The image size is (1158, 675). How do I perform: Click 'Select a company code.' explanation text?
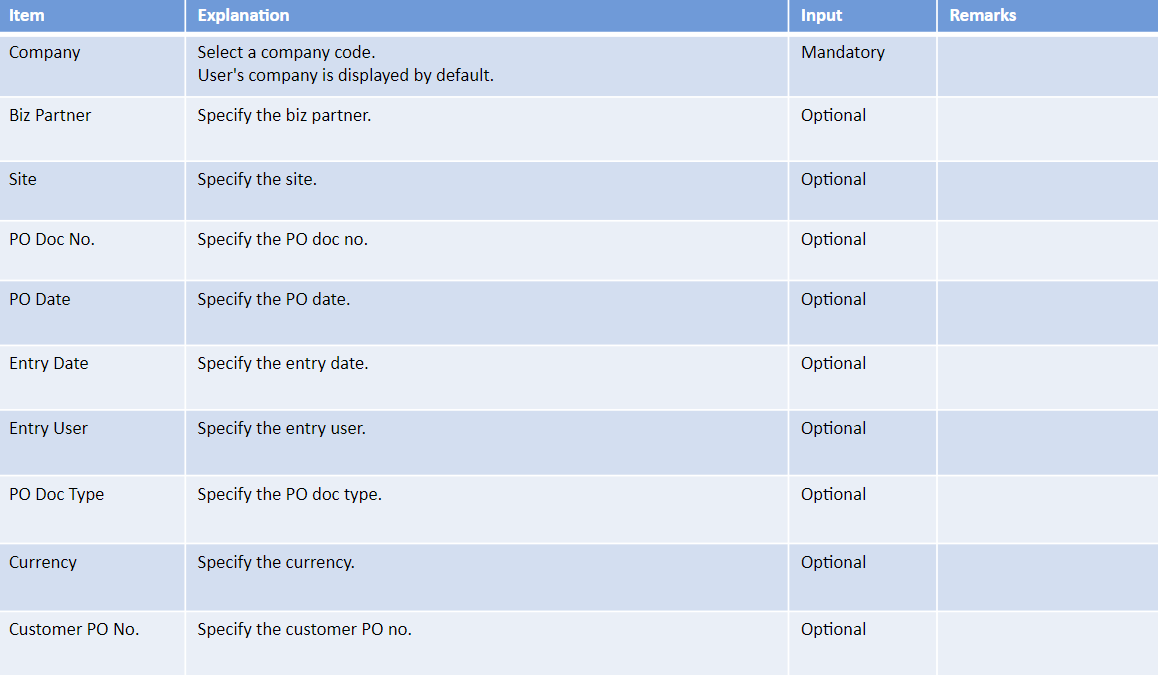pyautogui.click(x=287, y=52)
